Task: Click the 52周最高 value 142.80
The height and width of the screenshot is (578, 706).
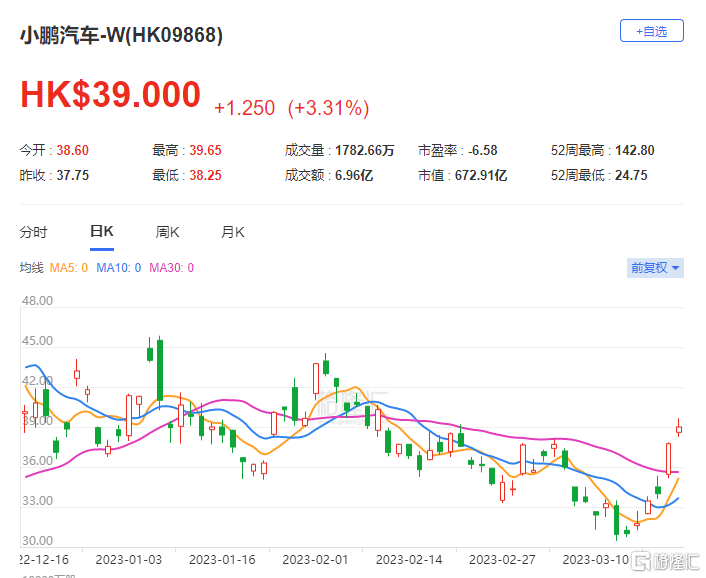Action: point(635,150)
